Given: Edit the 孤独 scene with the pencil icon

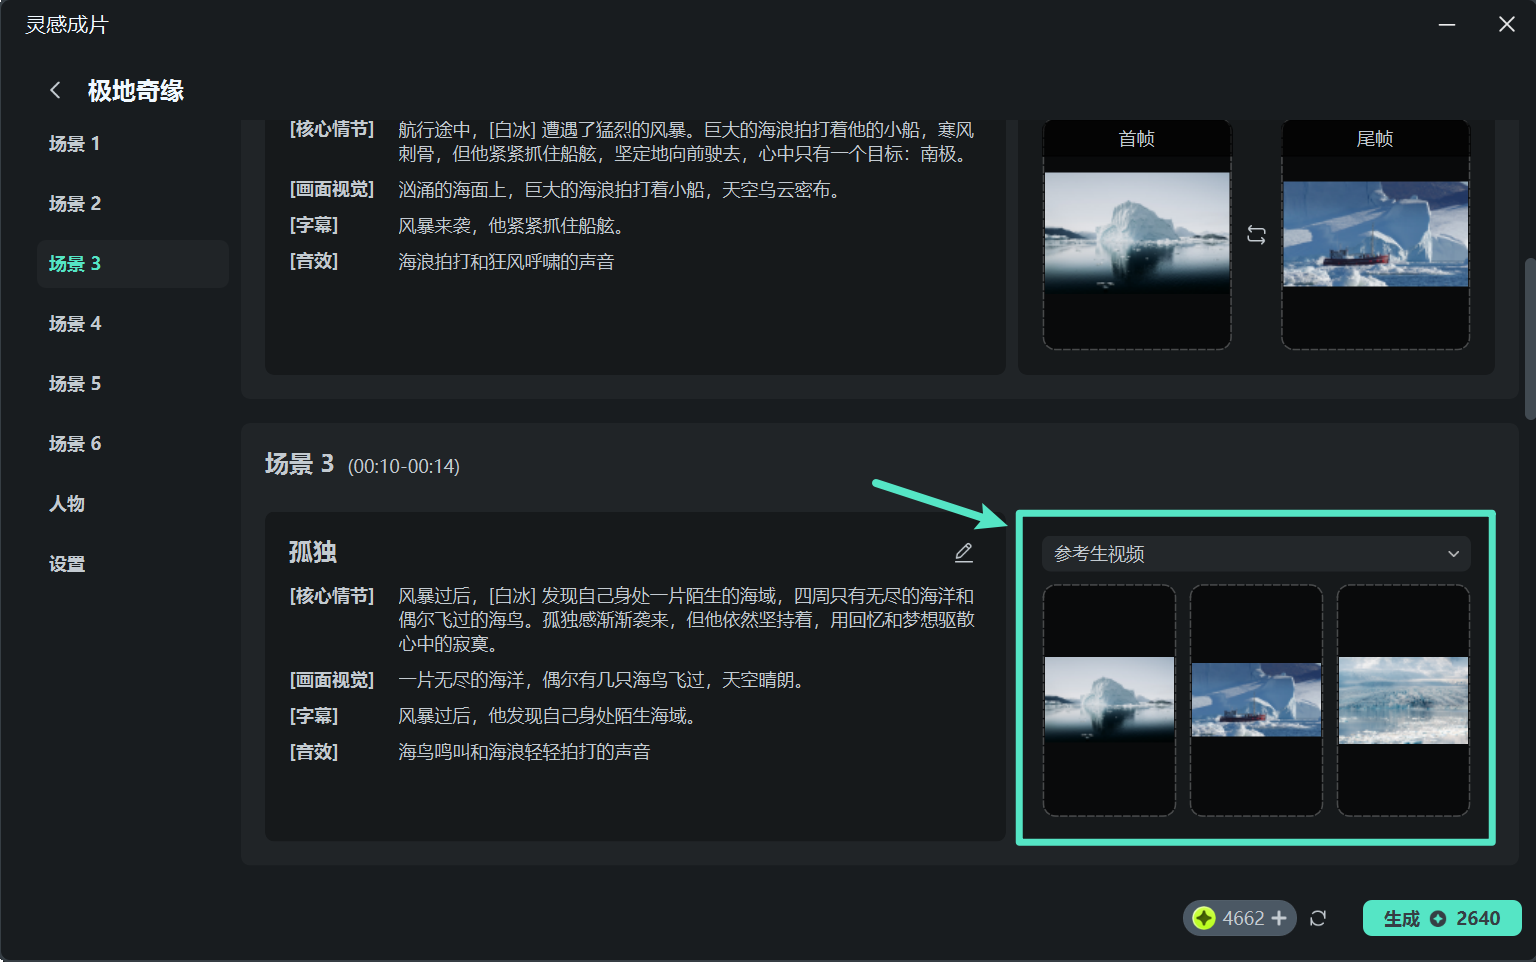Looking at the screenshot, I should (964, 551).
